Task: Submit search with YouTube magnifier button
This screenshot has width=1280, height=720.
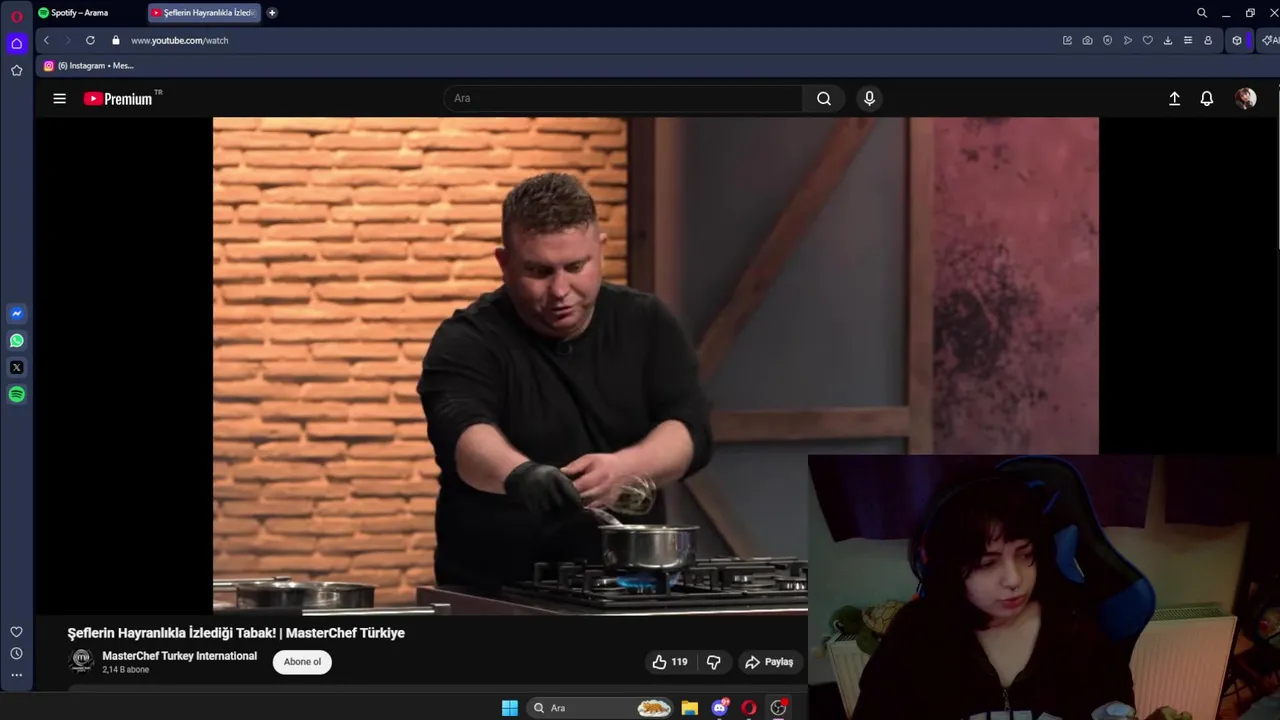Action: (824, 98)
